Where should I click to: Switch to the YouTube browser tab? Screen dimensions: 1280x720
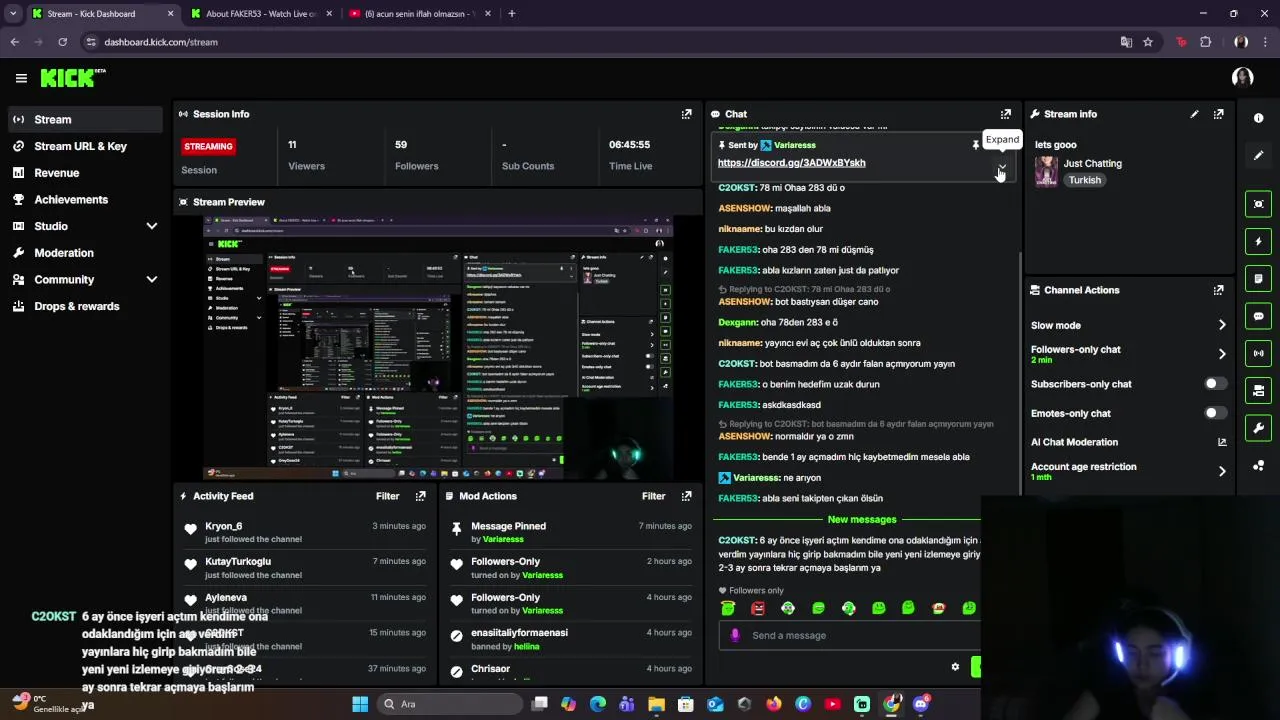tap(419, 14)
